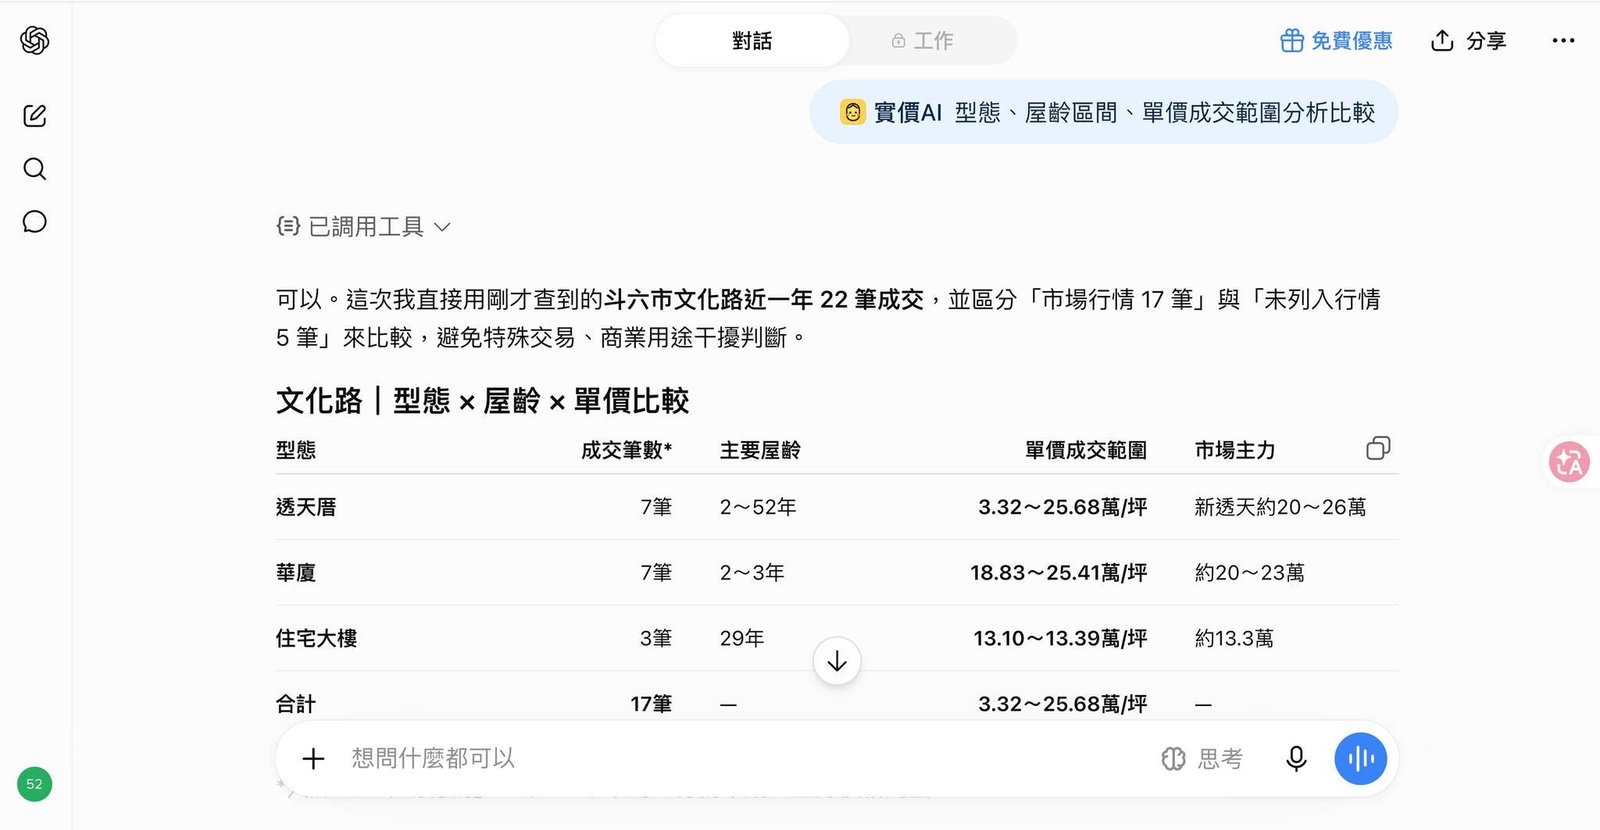Start dictation with the microphone icon

click(1296, 759)
